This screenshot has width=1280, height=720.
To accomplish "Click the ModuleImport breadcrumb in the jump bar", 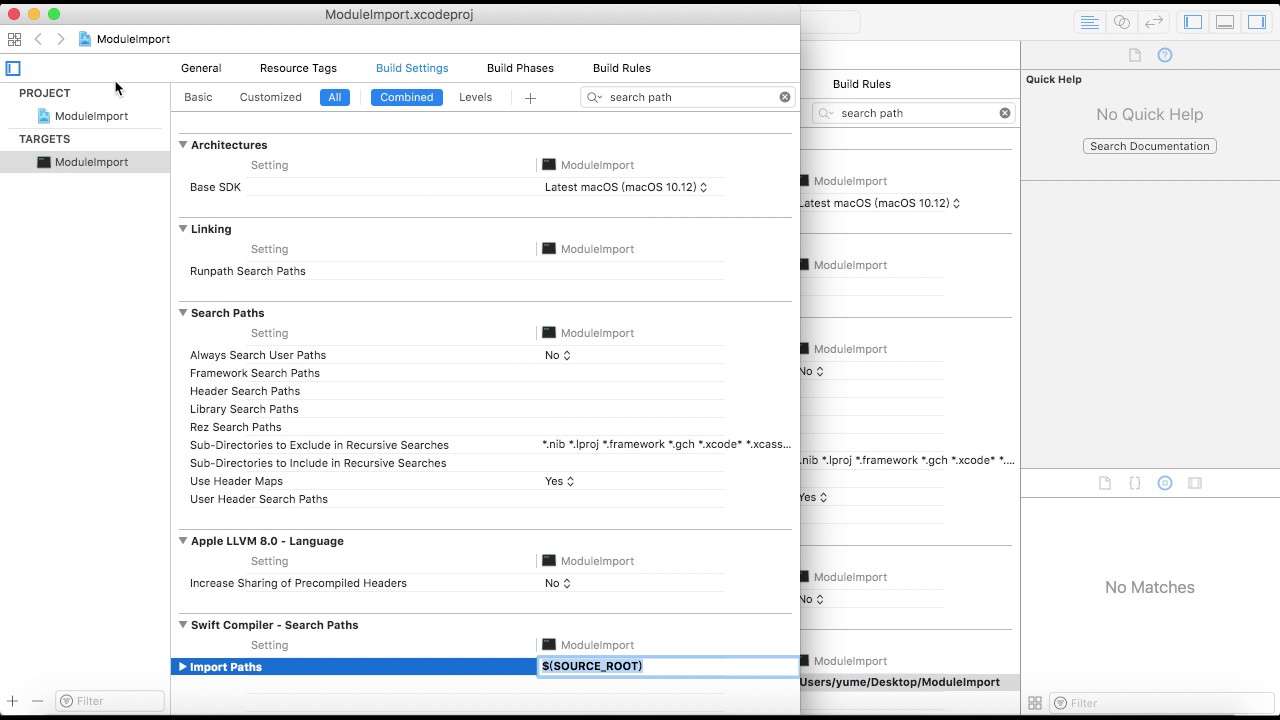I will (125, 39).
